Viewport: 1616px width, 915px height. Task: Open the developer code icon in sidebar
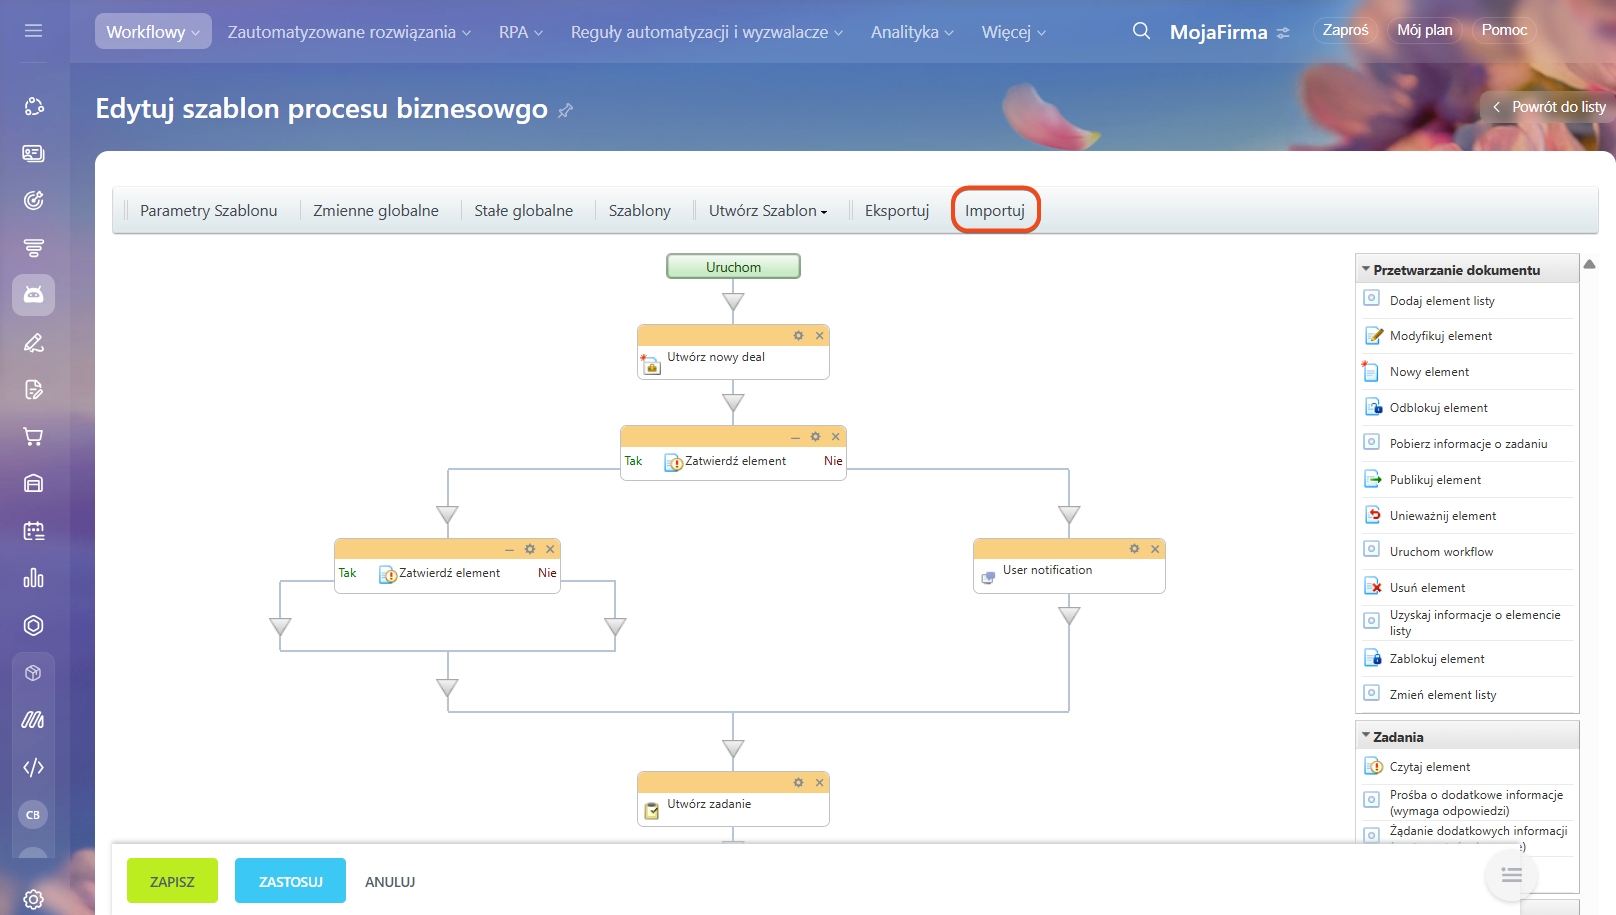coord(33,767)
